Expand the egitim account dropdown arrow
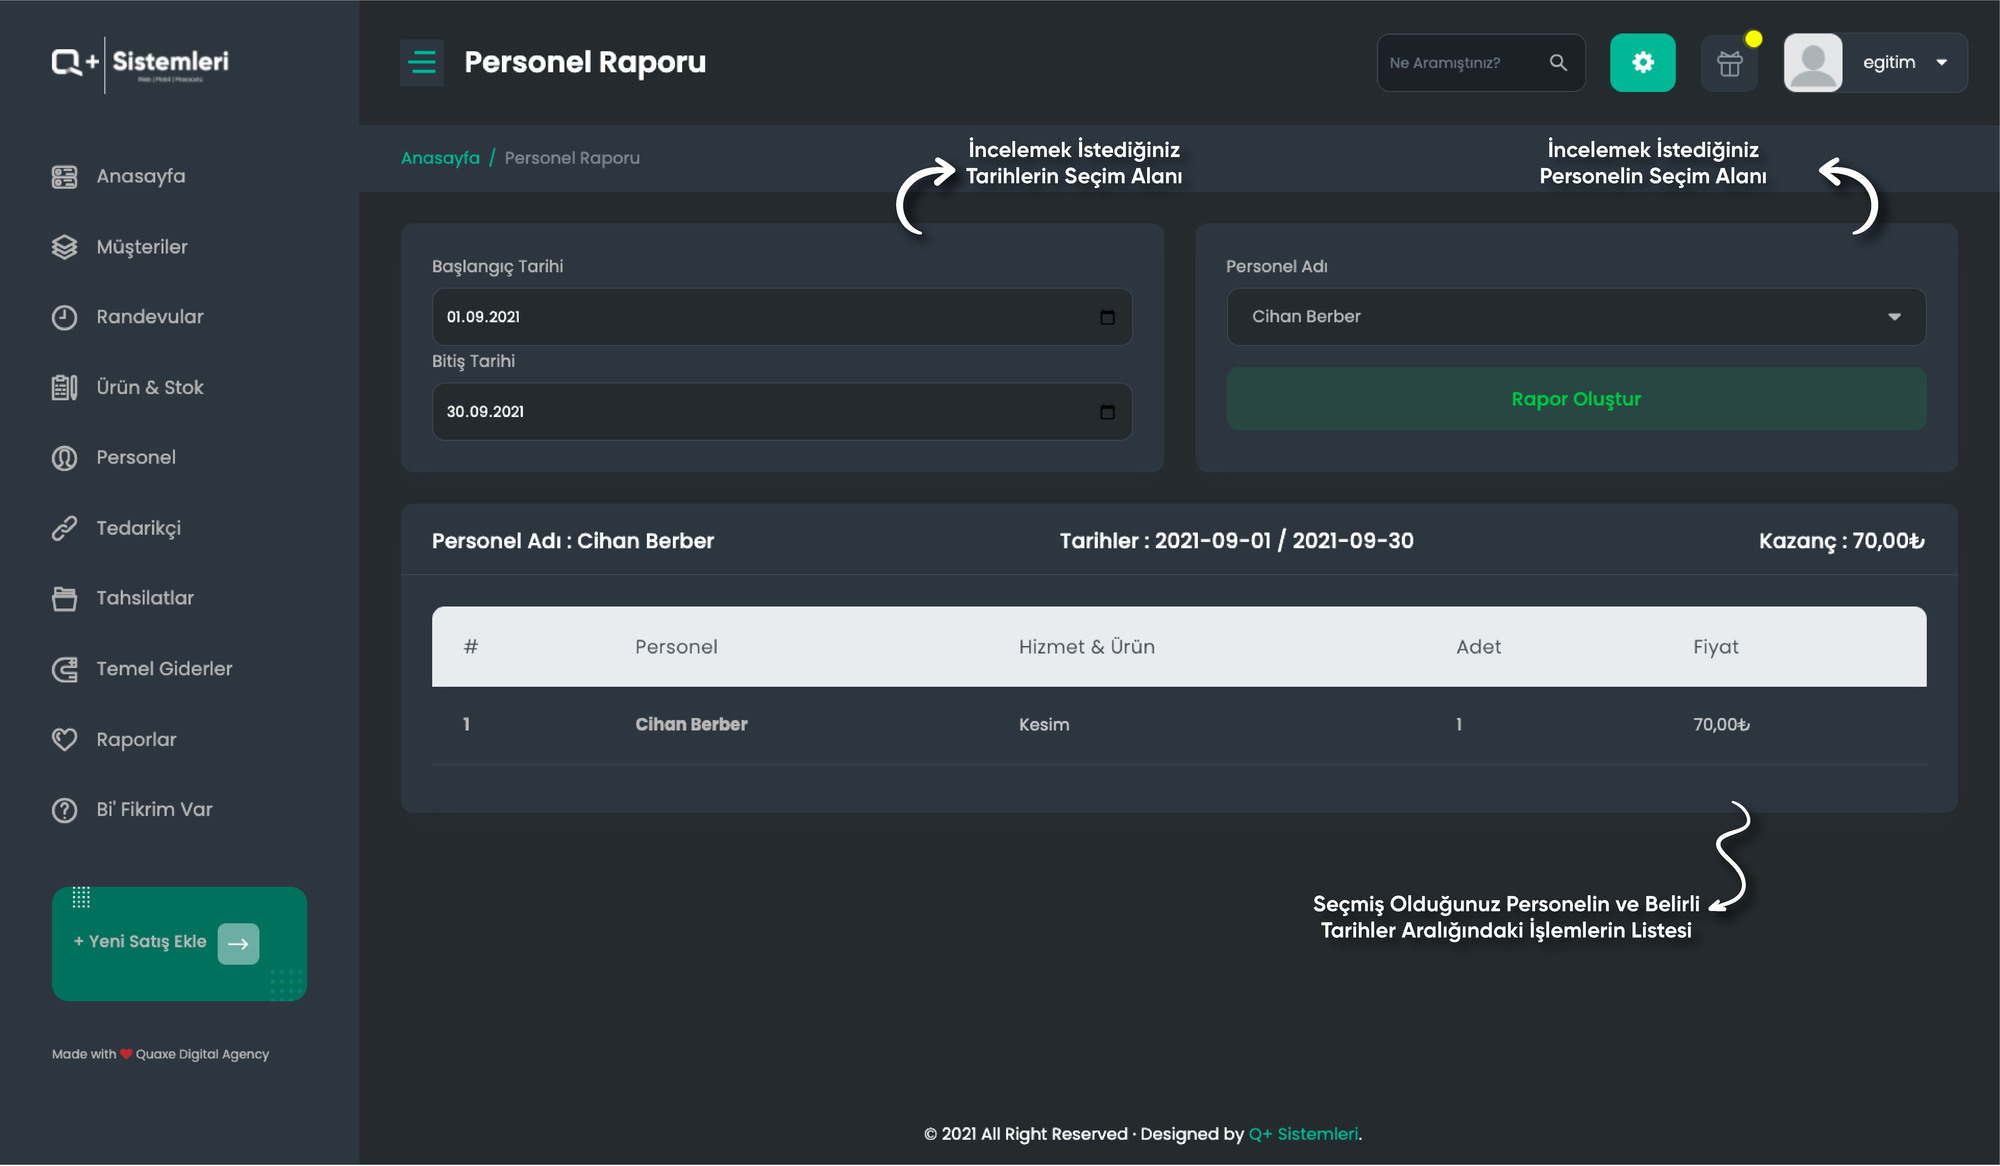 pos(1941,62)
